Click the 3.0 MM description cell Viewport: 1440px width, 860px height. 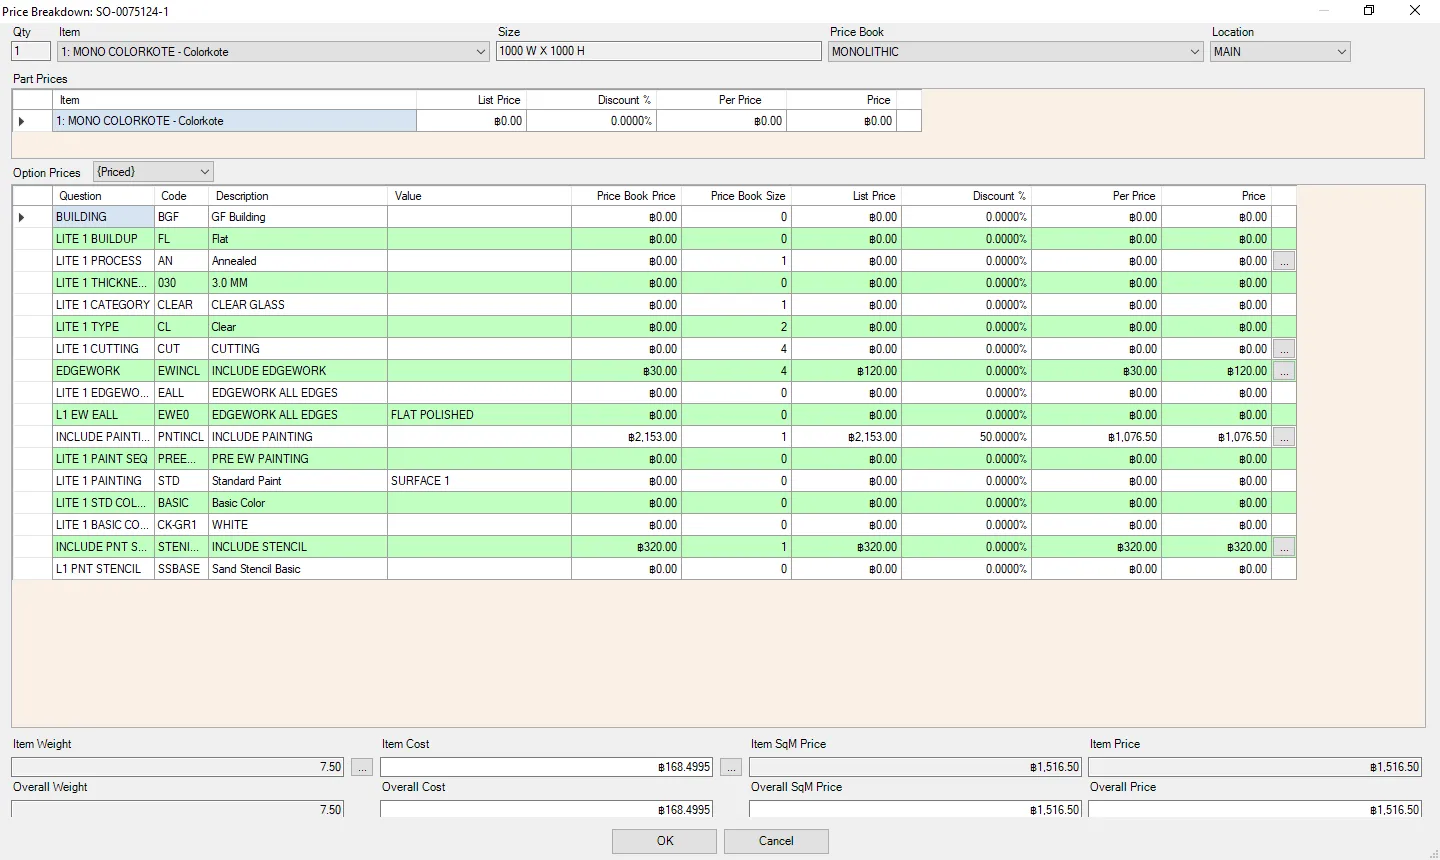(298, 283)
